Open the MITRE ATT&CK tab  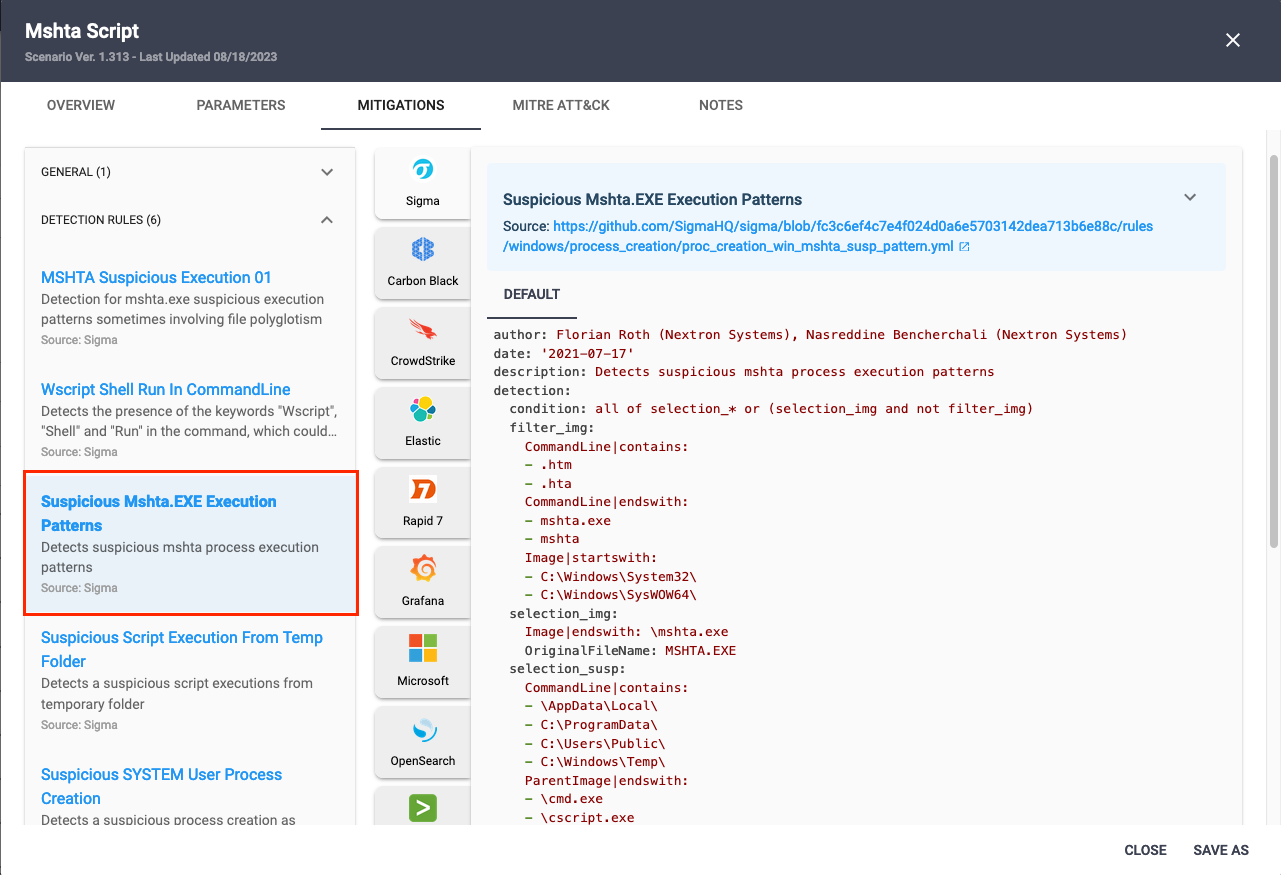[561, 105]
